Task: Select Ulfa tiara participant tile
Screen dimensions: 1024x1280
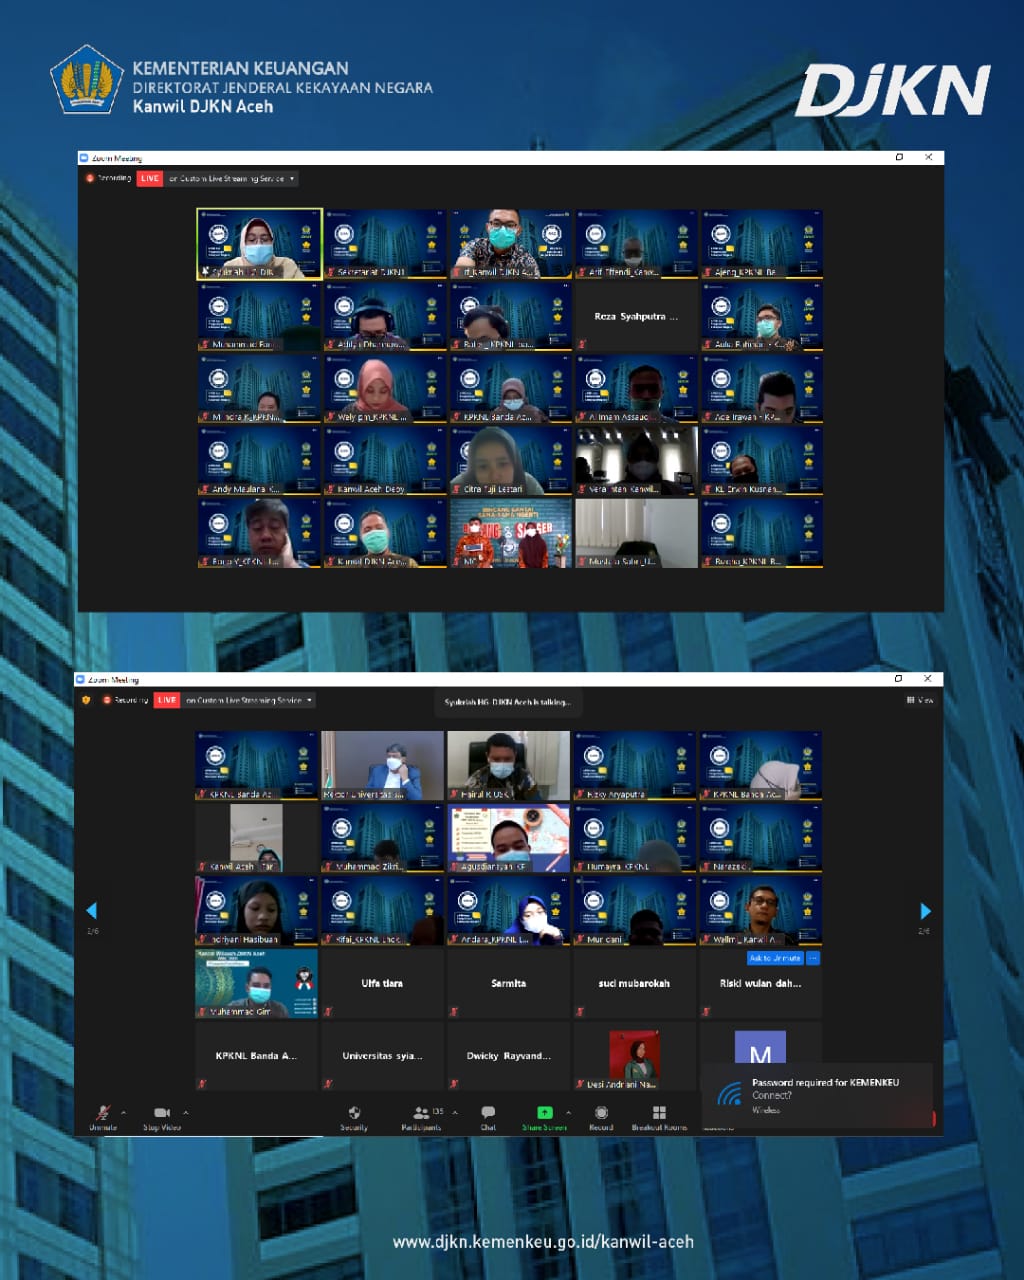Action: click(382, 984)
